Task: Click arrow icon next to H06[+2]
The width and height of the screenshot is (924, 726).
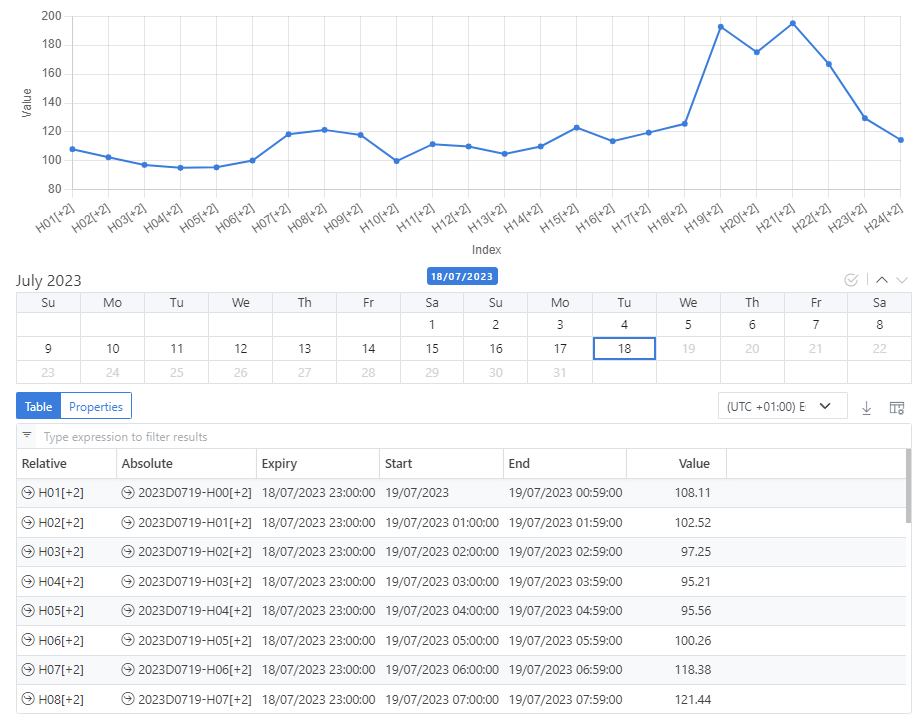Action: (28, 641)
